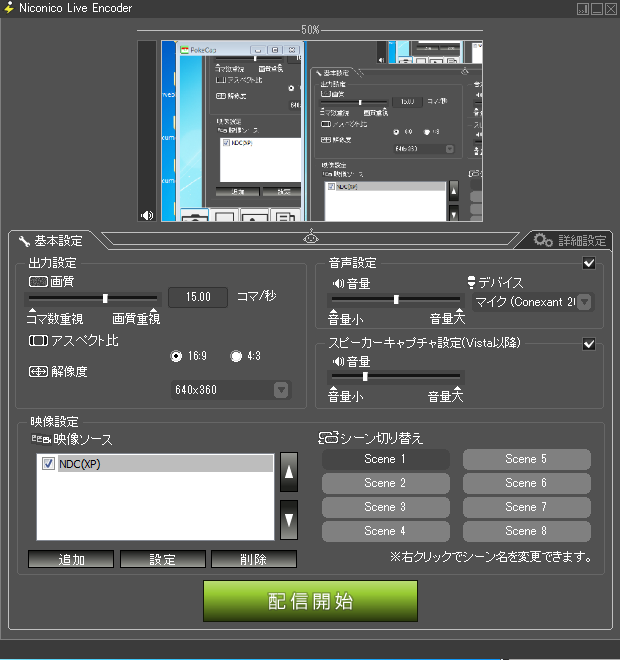Click the speaker icon beside the preview
This screenshot has width=620, height=660.
pos(147,216)
